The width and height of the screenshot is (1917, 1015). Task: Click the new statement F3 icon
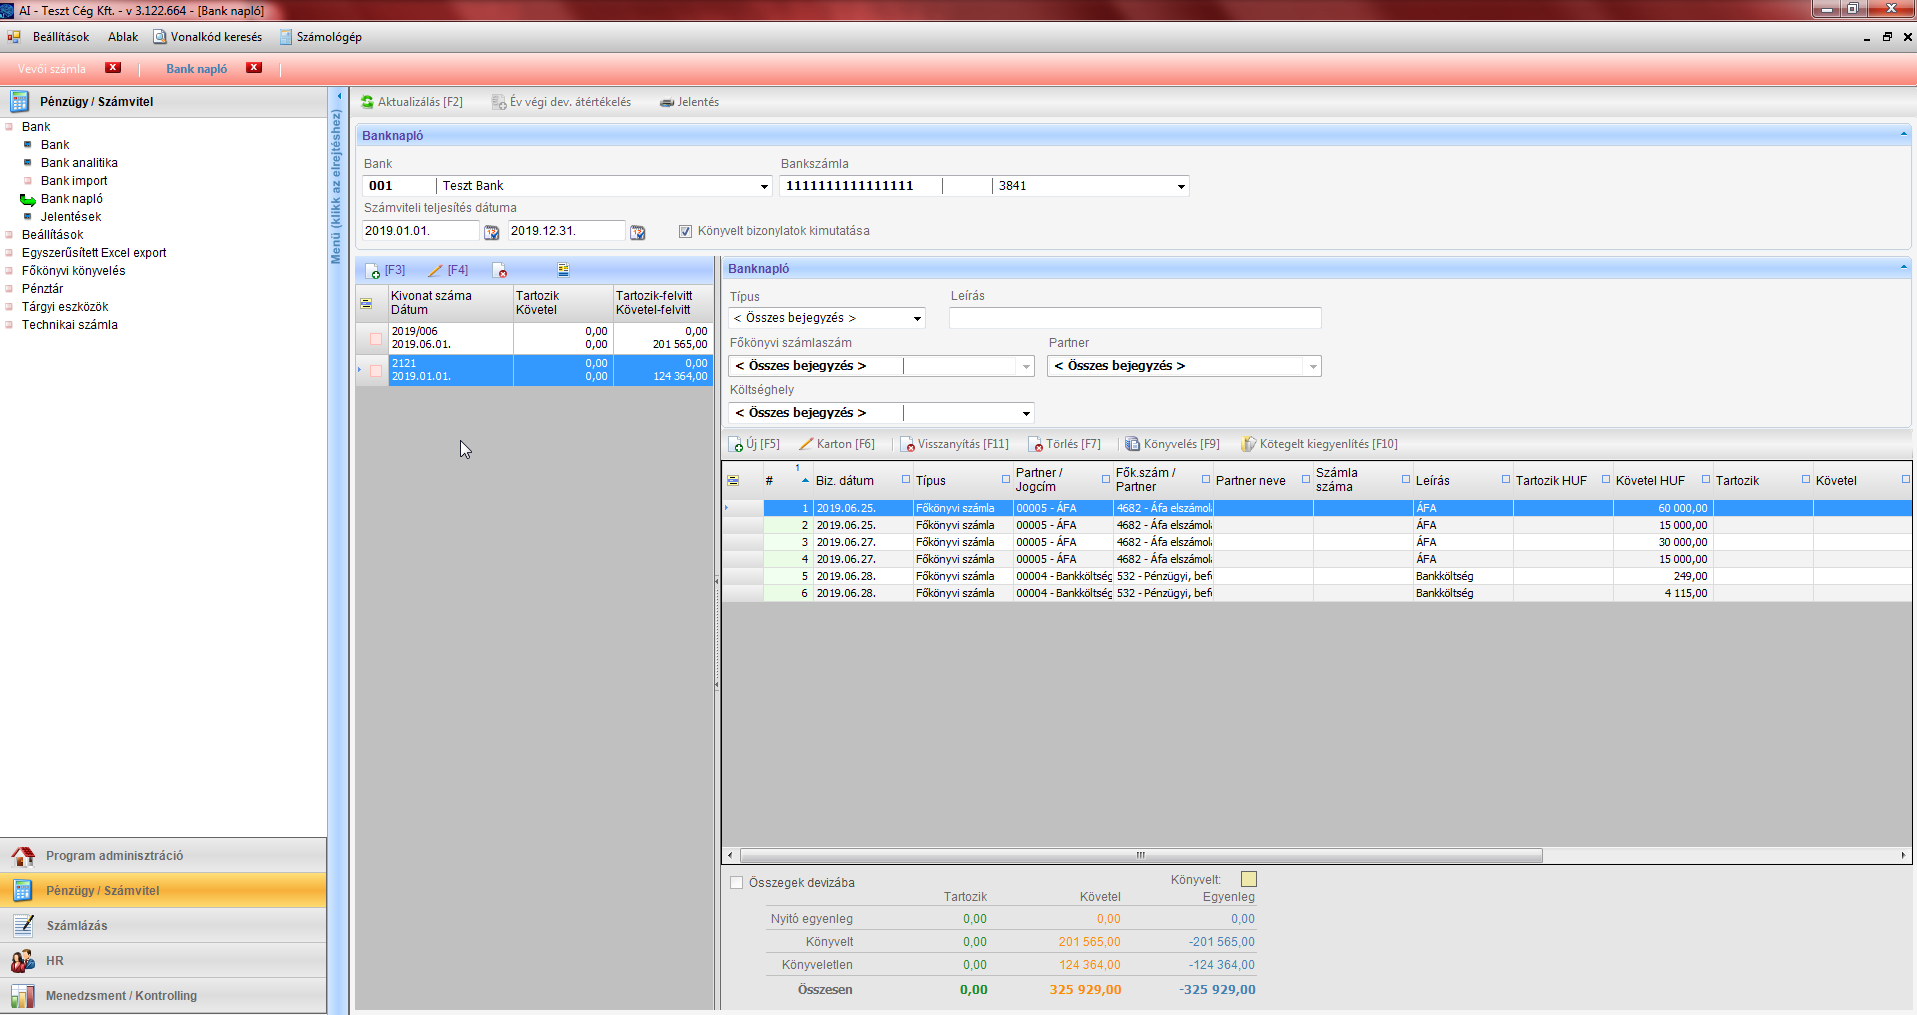373,271
